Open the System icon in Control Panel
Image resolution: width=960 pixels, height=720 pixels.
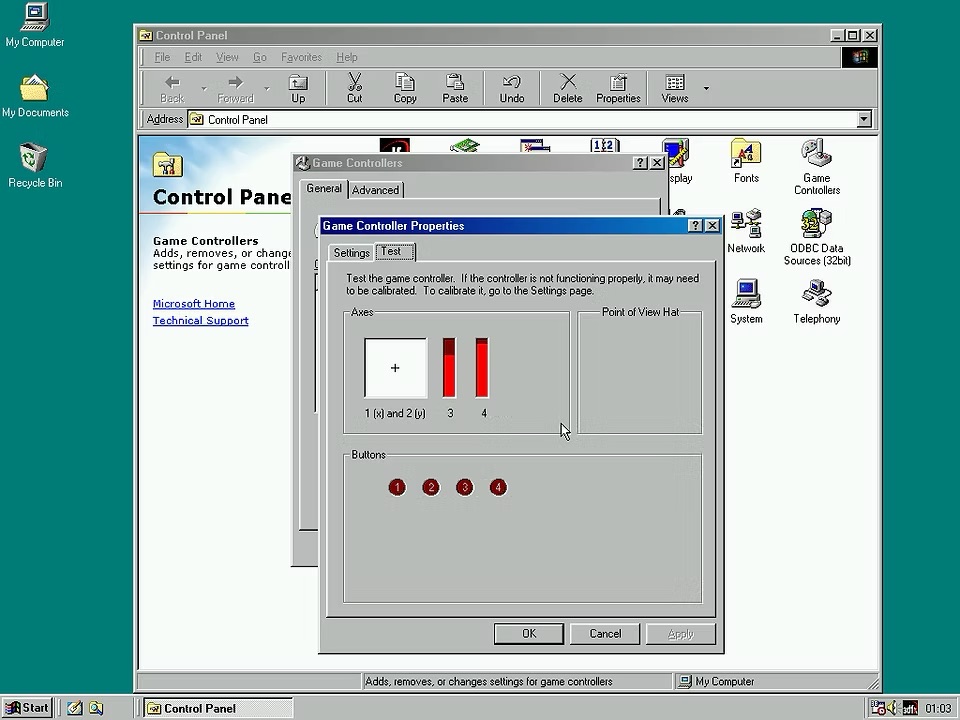[746, 301]
